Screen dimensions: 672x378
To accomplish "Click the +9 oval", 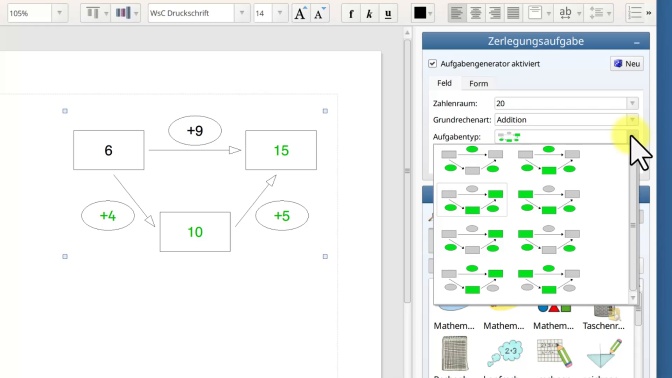I will pyautogui.click(x=195, y=130).
